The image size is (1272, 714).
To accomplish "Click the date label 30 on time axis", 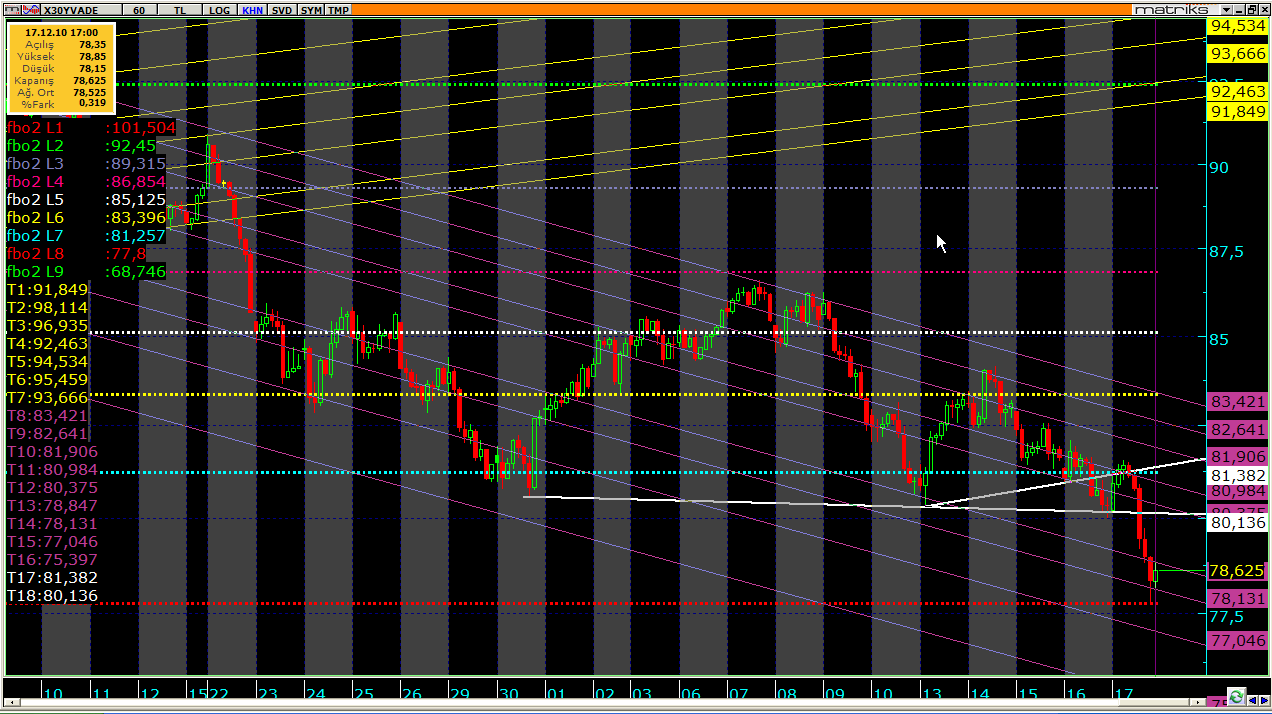I will (508, 694).
